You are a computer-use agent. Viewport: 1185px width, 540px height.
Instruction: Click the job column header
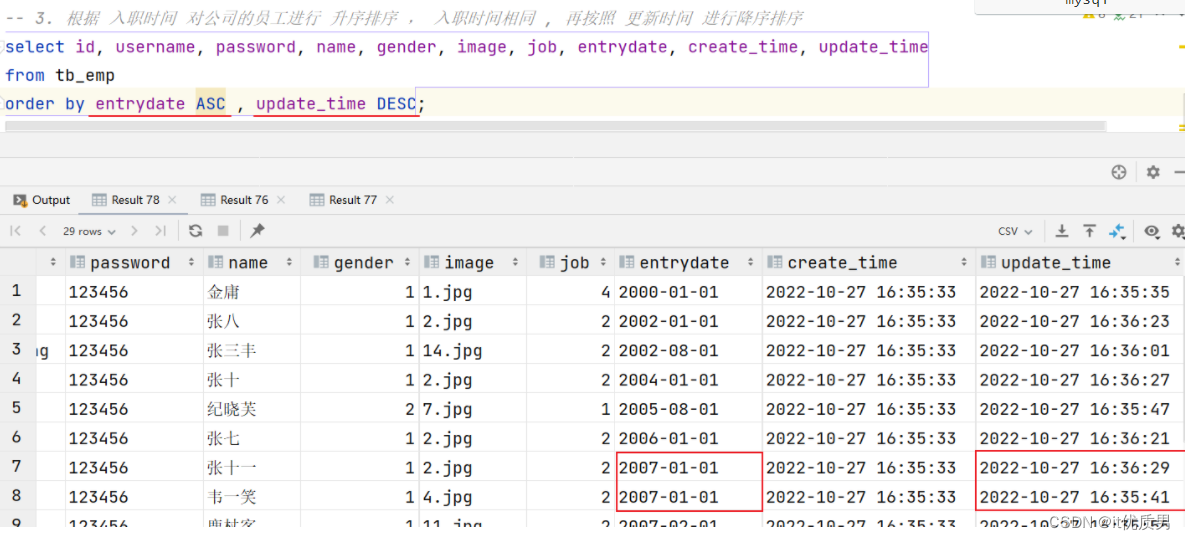coord(571,263)
